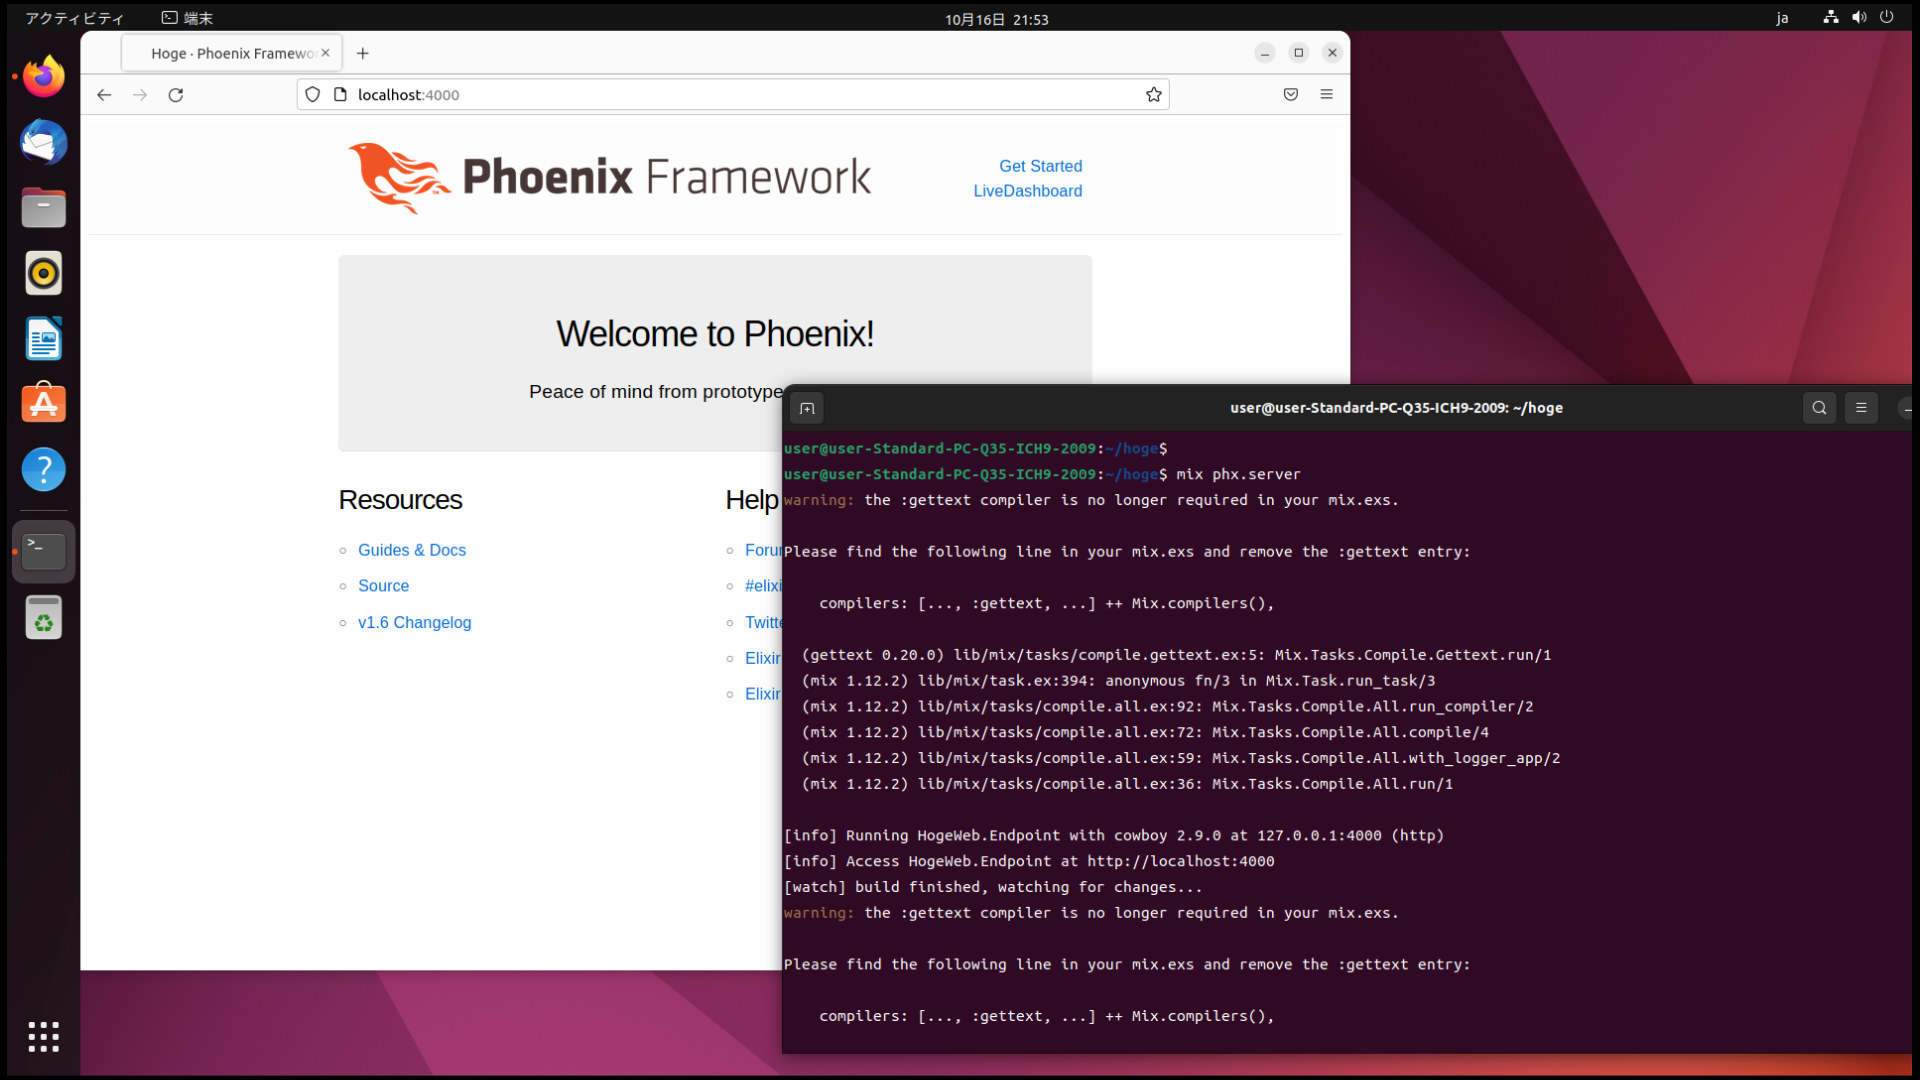Open the アクティビティ activities overview
Screen dimensions: 1920x1080
[75, 18]
